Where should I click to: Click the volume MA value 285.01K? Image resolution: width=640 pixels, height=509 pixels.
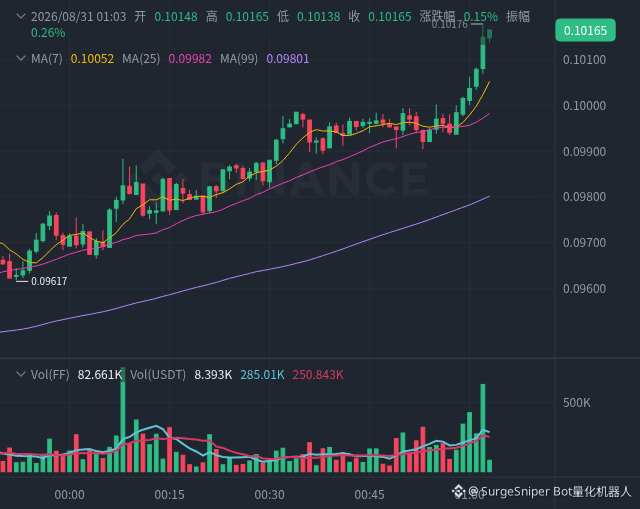(x=262, y=375)
